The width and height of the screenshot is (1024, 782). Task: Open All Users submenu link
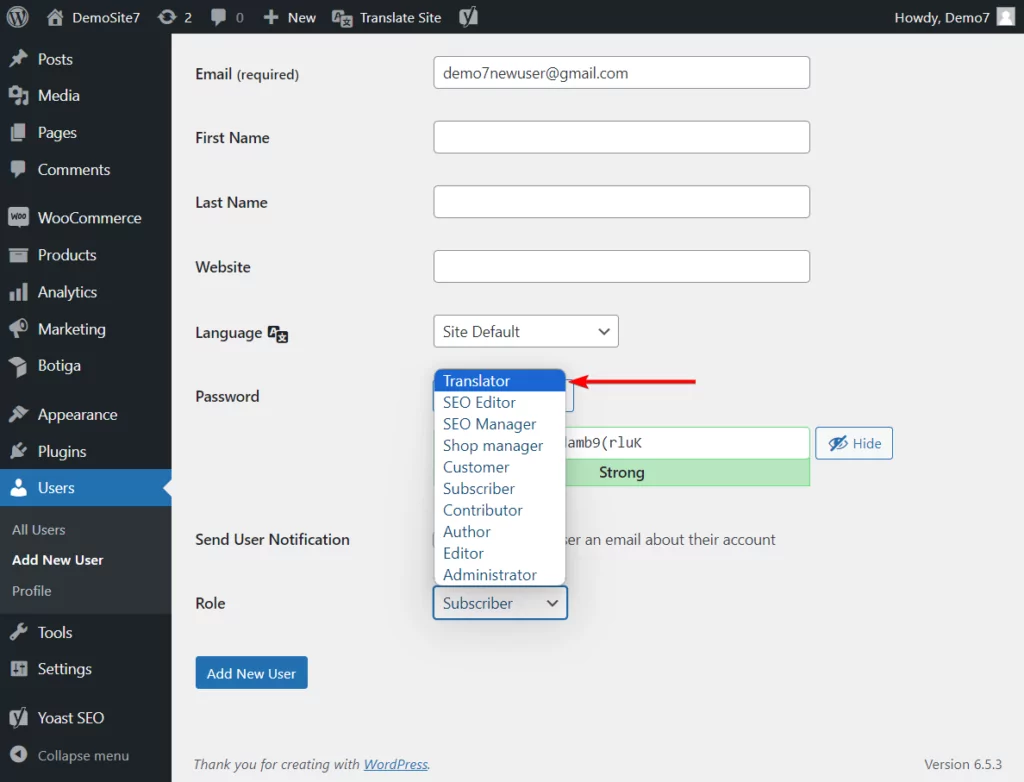click(x=39, y=530)
